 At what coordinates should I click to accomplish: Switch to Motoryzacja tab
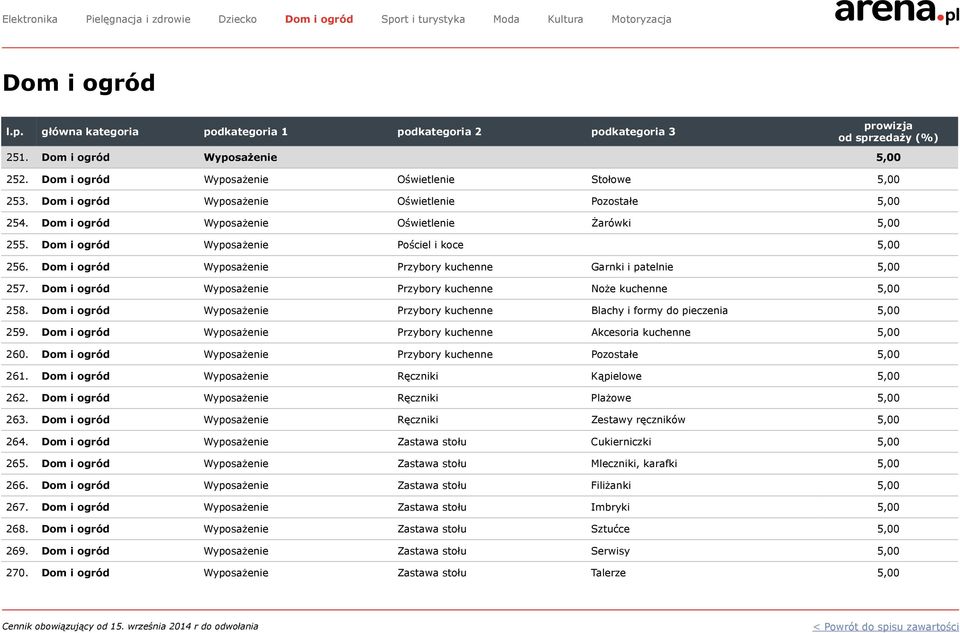pos(641,20)
